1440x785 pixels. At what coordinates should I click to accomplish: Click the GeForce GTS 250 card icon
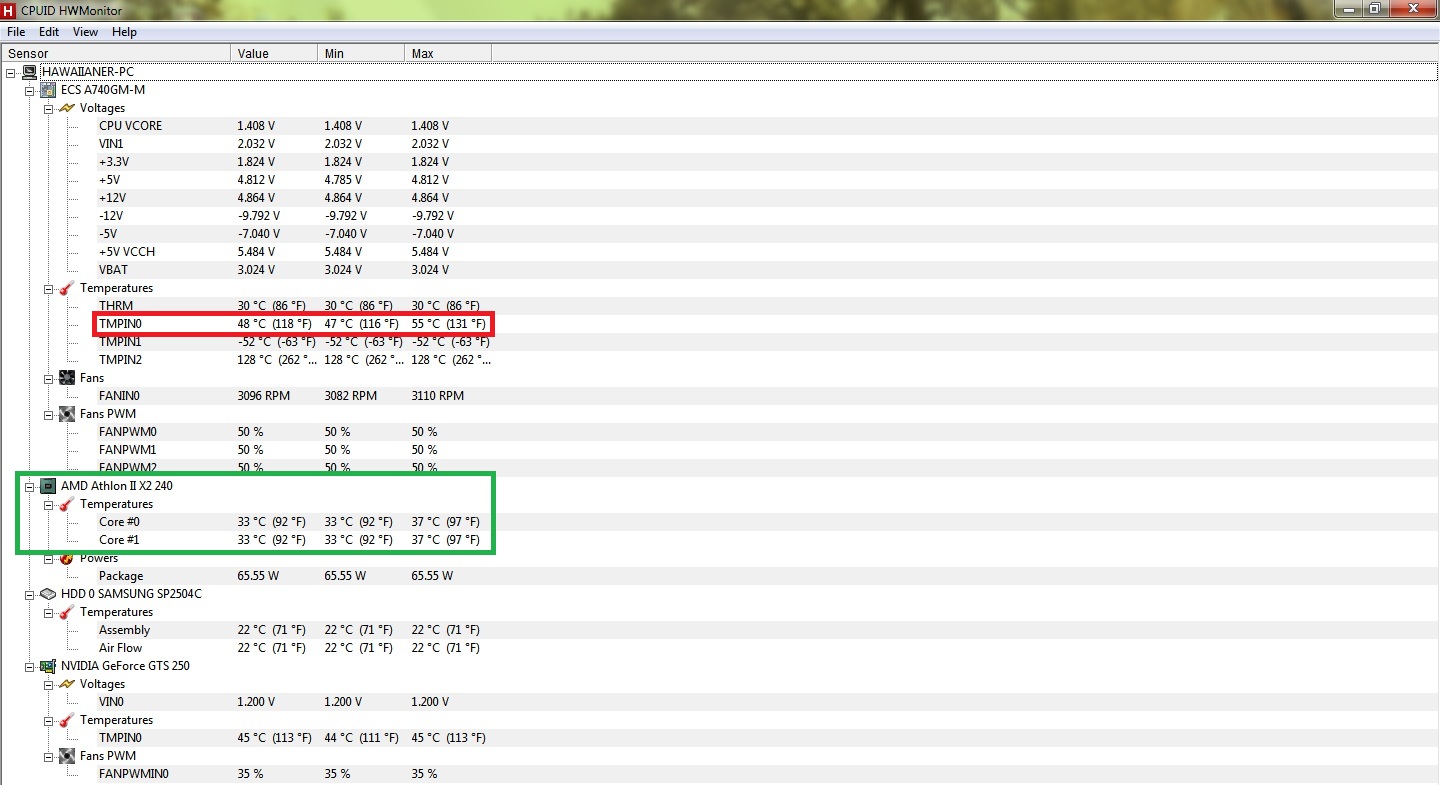pyautogui.click(x=48, y=666)
